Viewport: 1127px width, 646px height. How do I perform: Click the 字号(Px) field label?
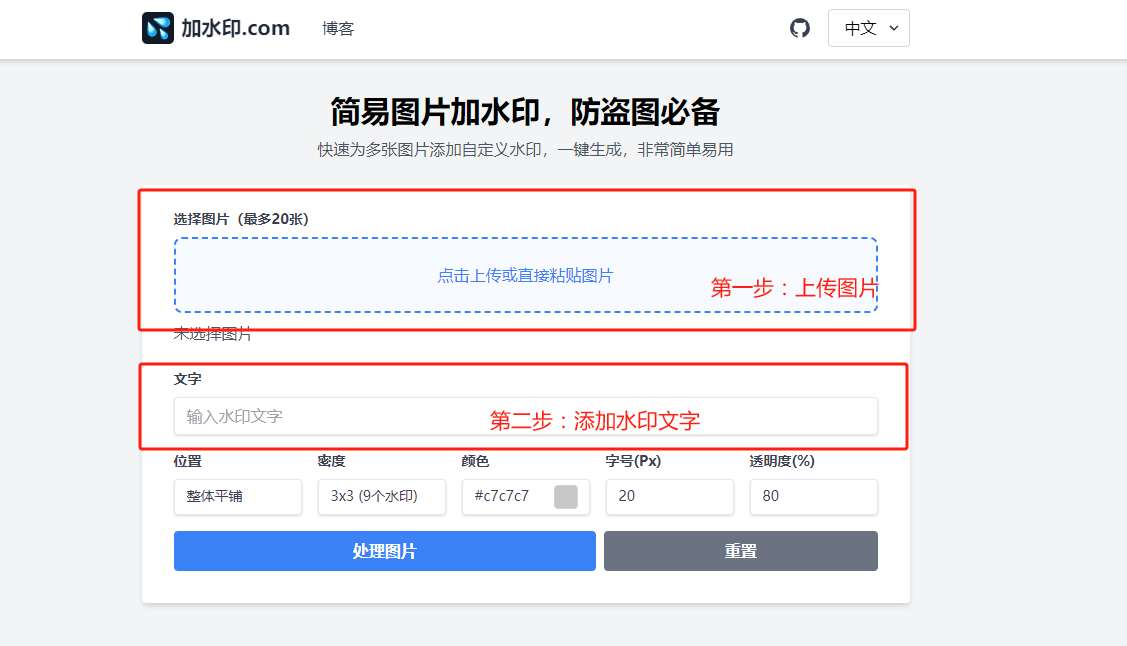click(x=633, y=461)
